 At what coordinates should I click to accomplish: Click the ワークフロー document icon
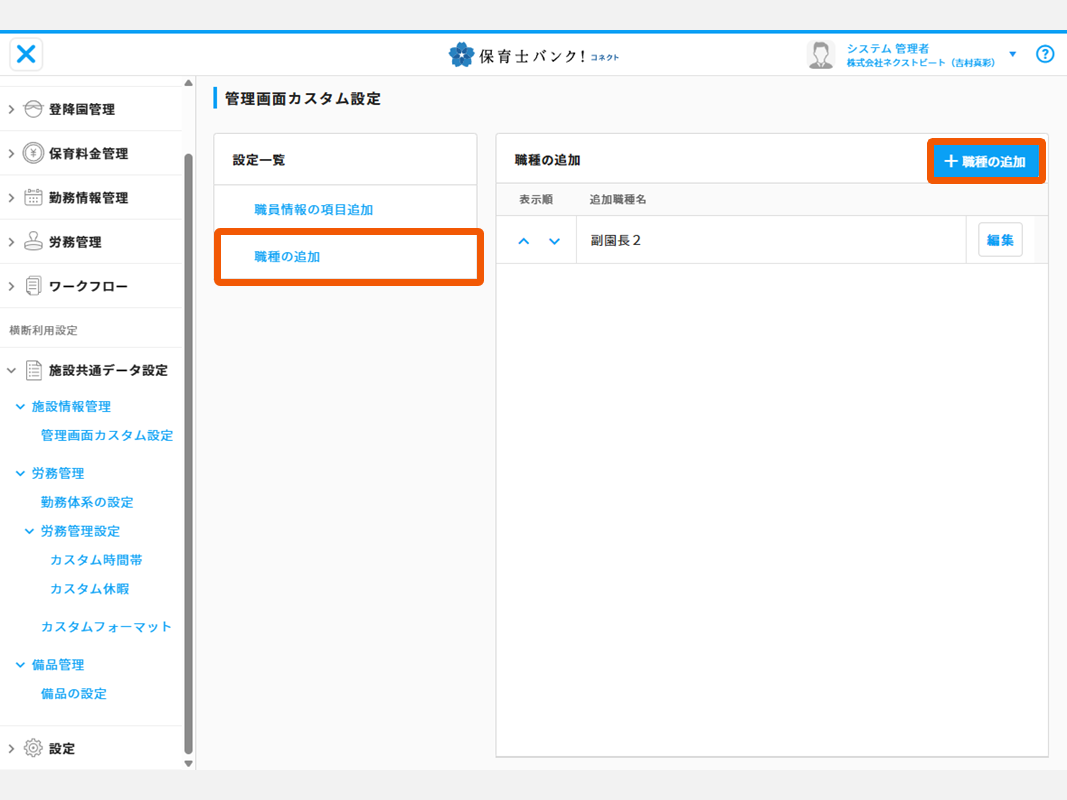coord(33,286)
